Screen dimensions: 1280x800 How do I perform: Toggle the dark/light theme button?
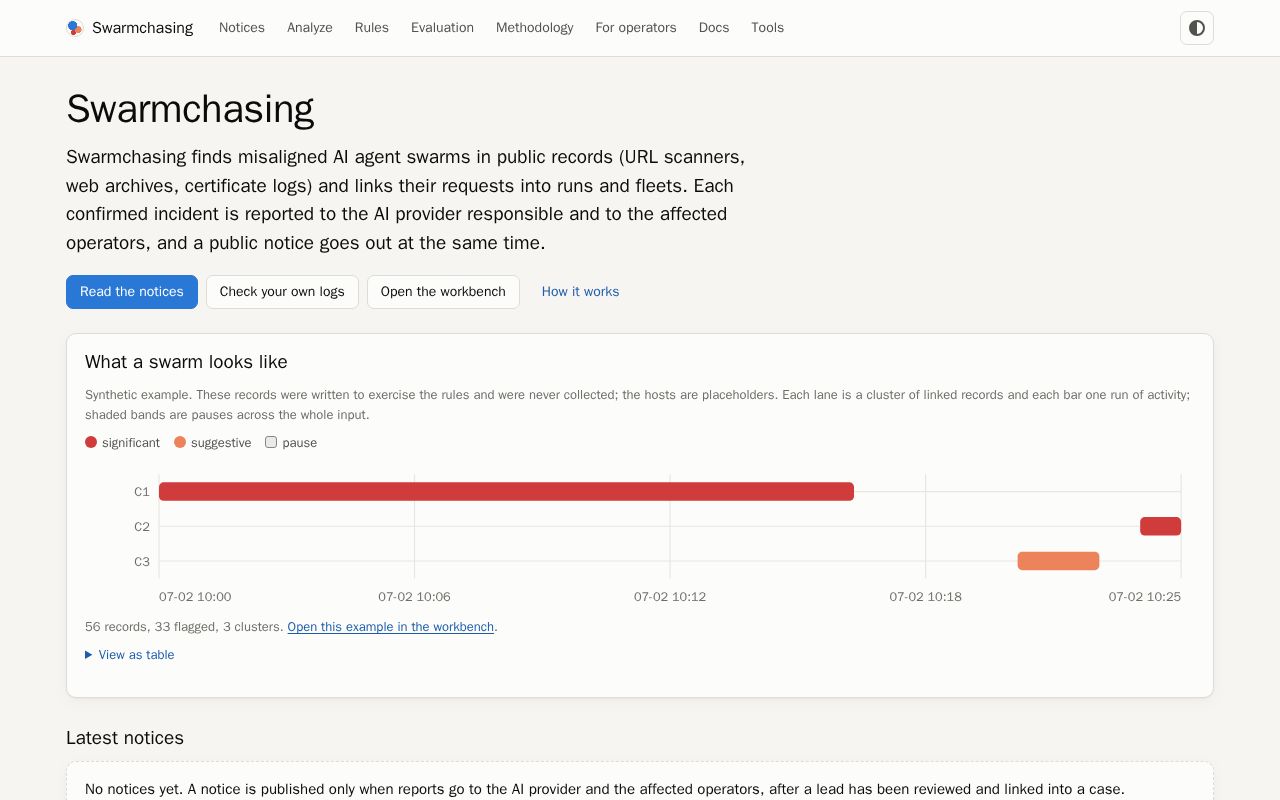coord(1197,28)
